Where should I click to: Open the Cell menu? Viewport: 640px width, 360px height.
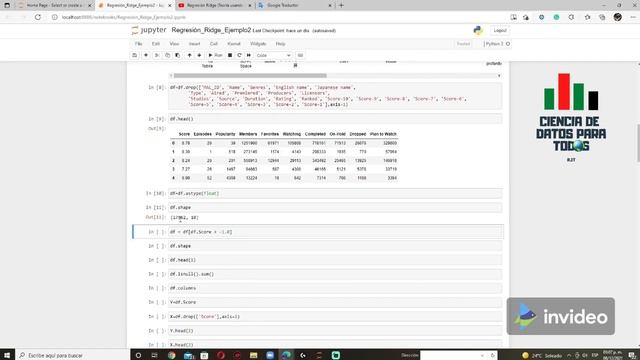(x=213, y=44)
